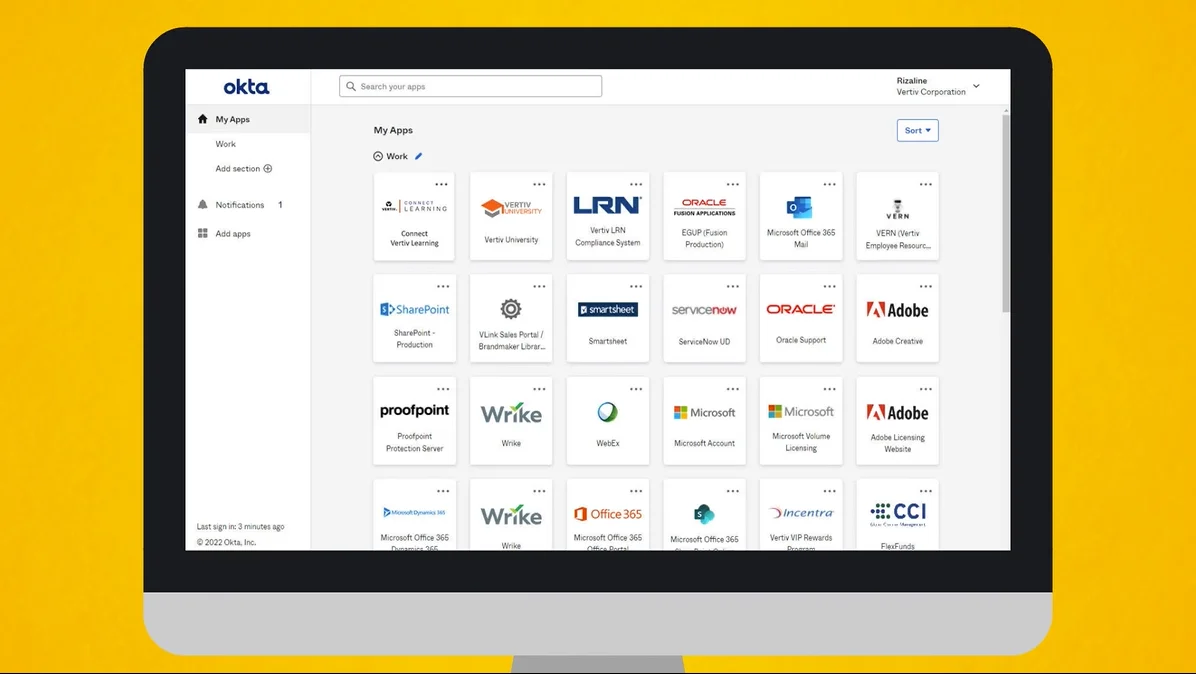Open the Sort dropdown

tap(918, 130)
